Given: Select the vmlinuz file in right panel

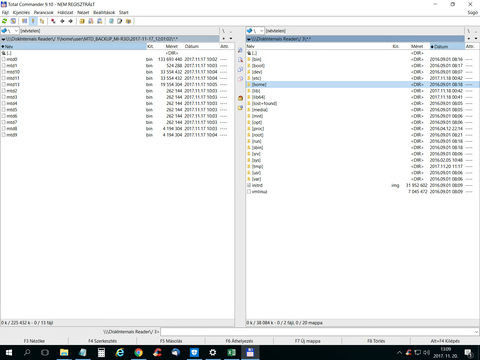Looking at the screenshot, I should coord(363,192).
